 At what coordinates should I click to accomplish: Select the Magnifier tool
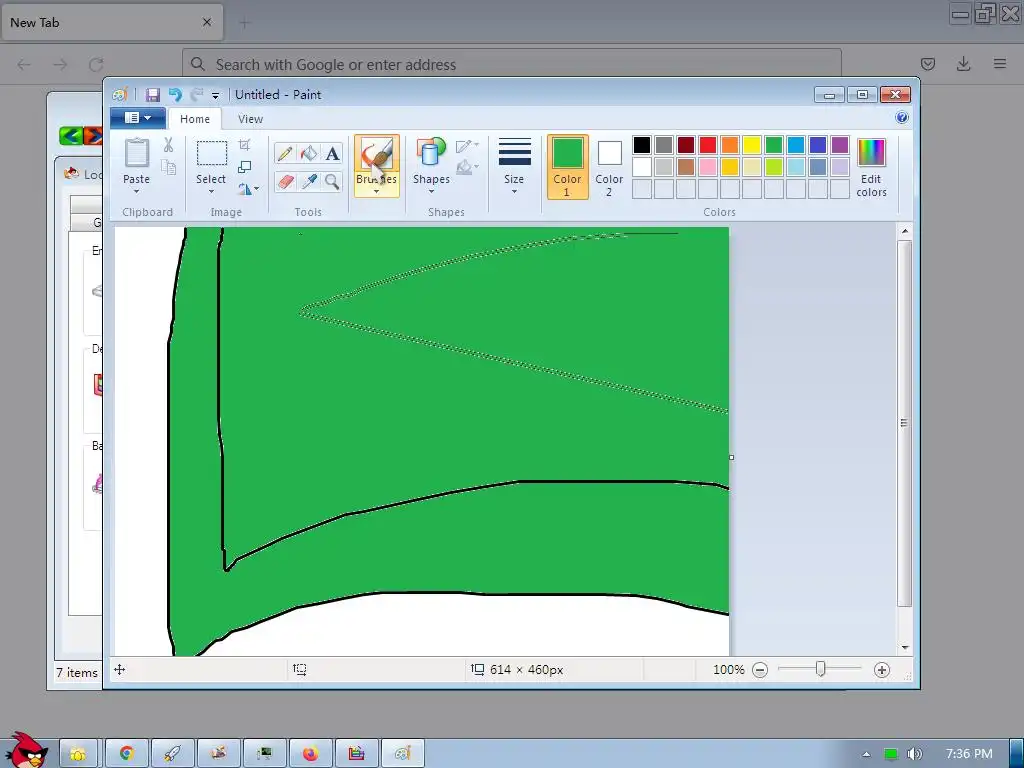(332, 181)
